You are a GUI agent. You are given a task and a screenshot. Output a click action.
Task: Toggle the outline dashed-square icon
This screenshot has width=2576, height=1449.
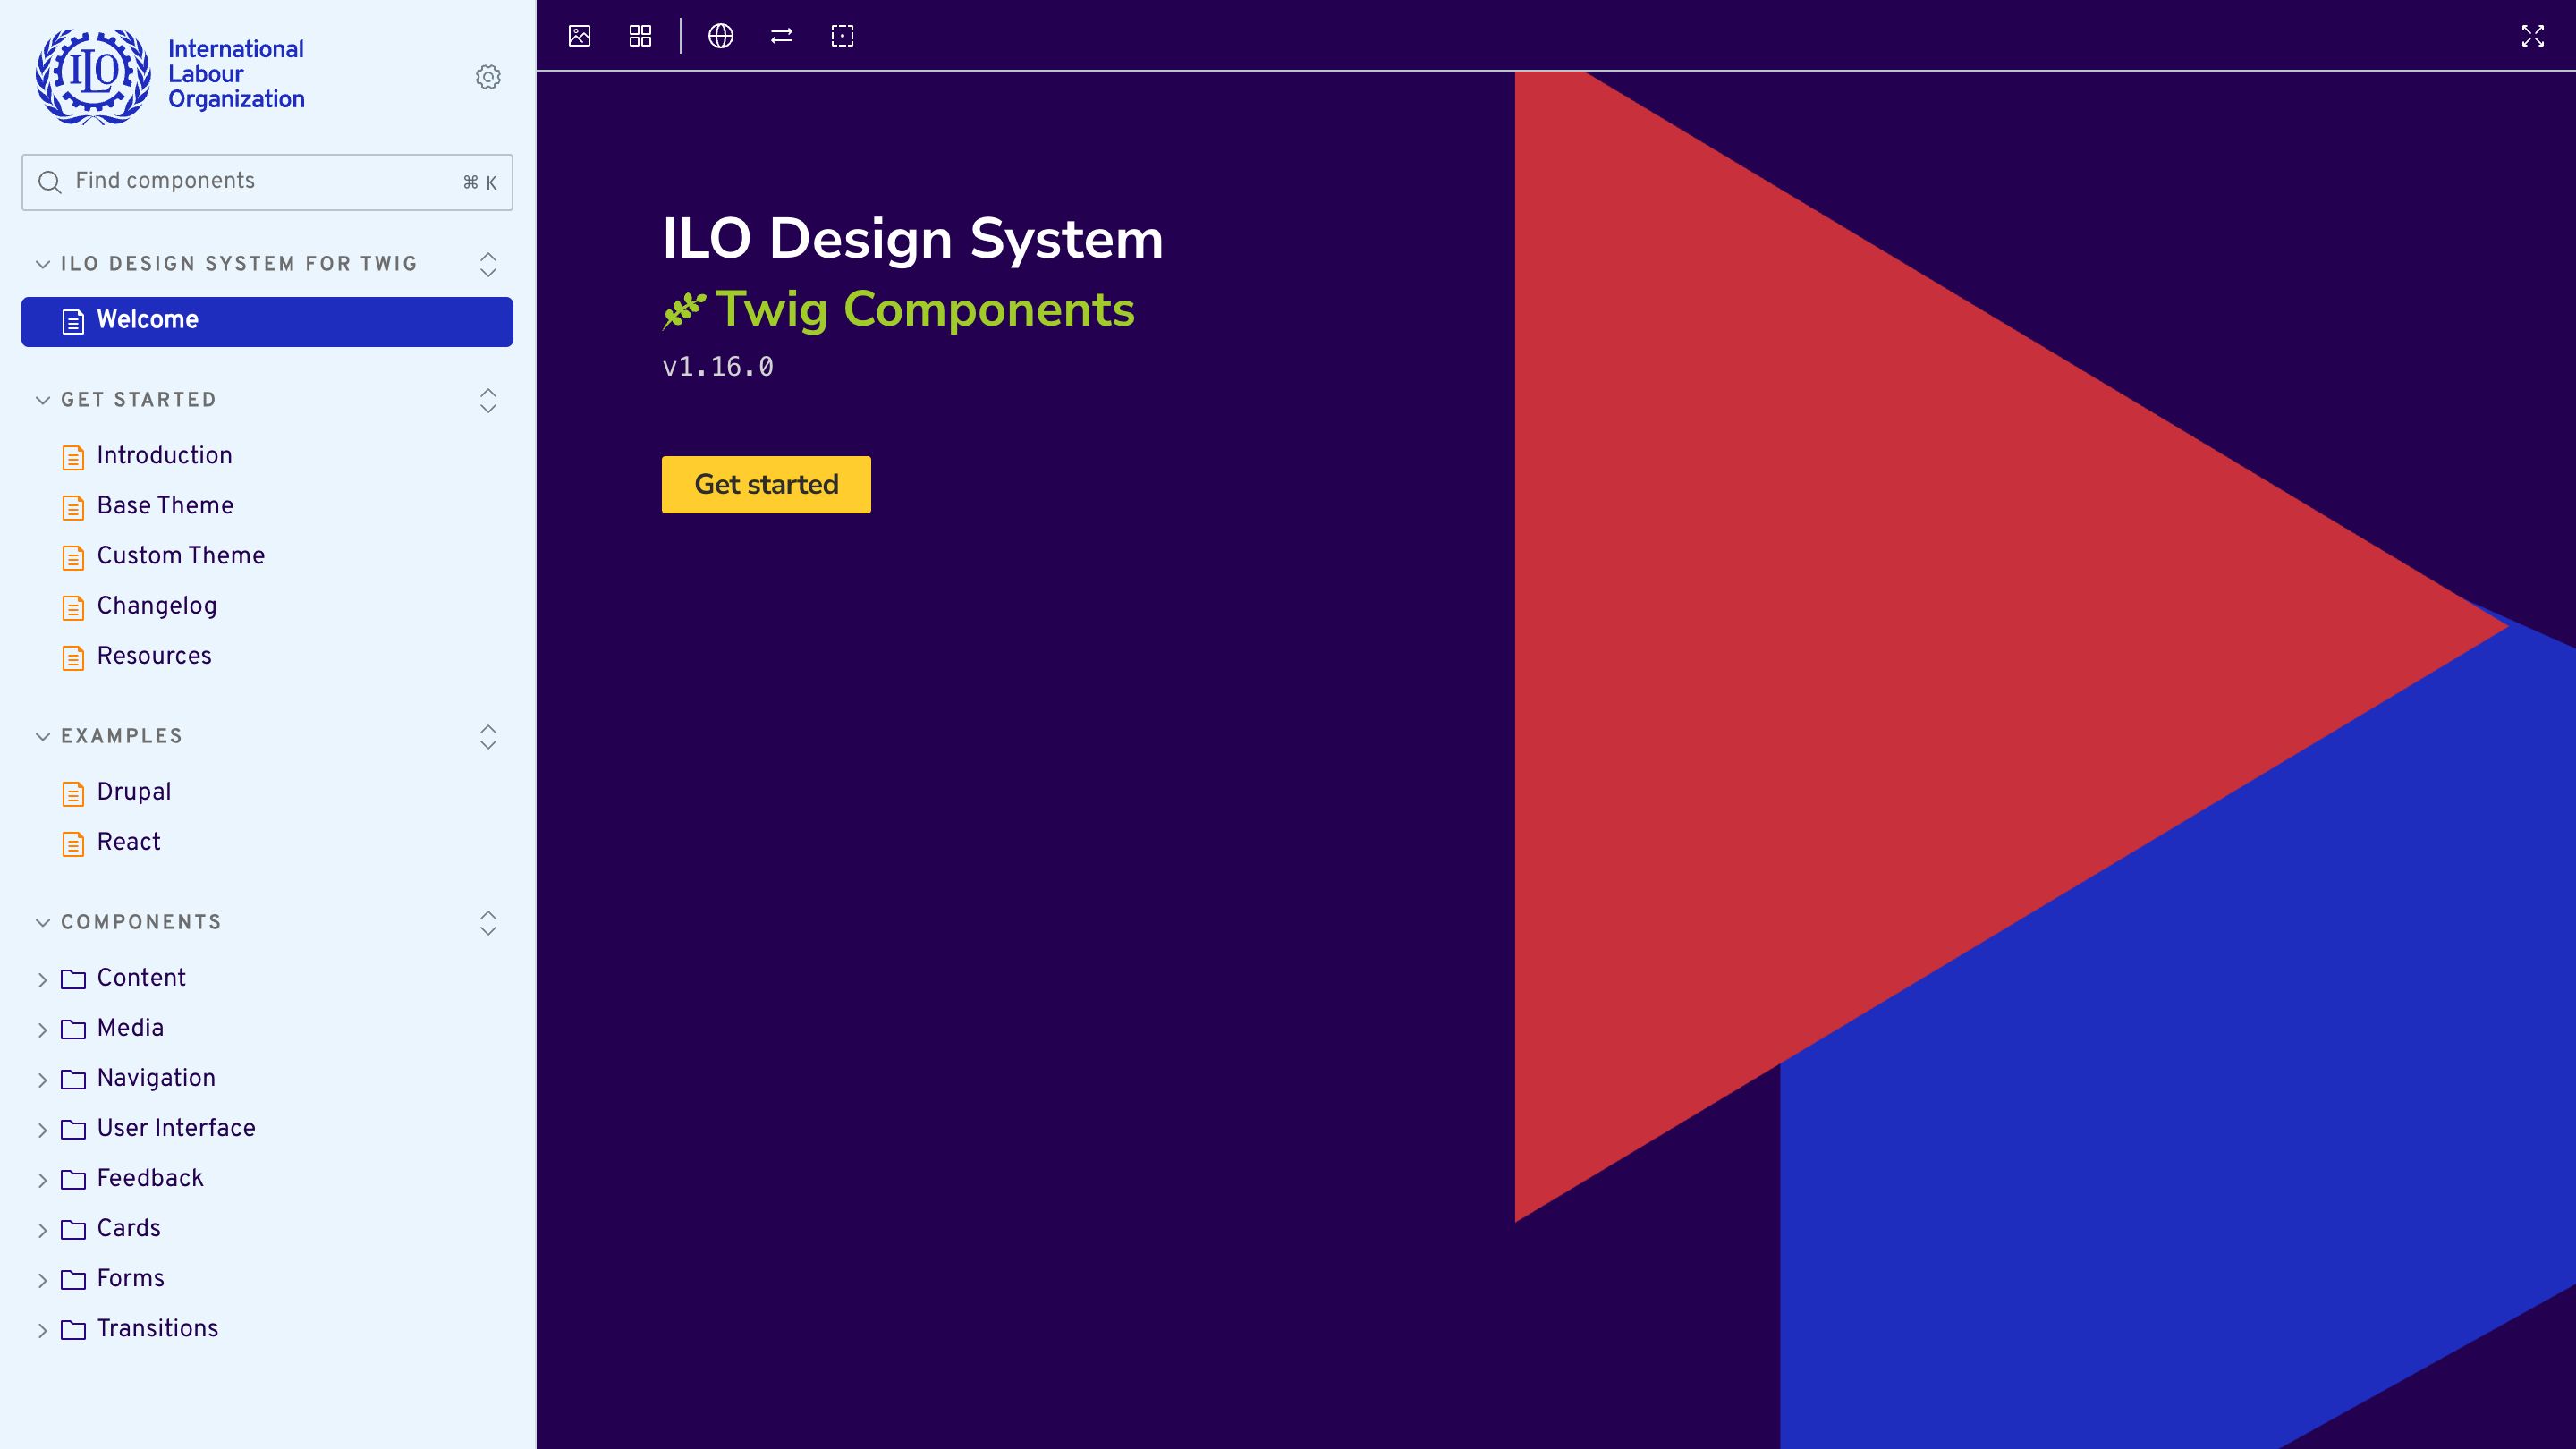click(x=843, y=36)
